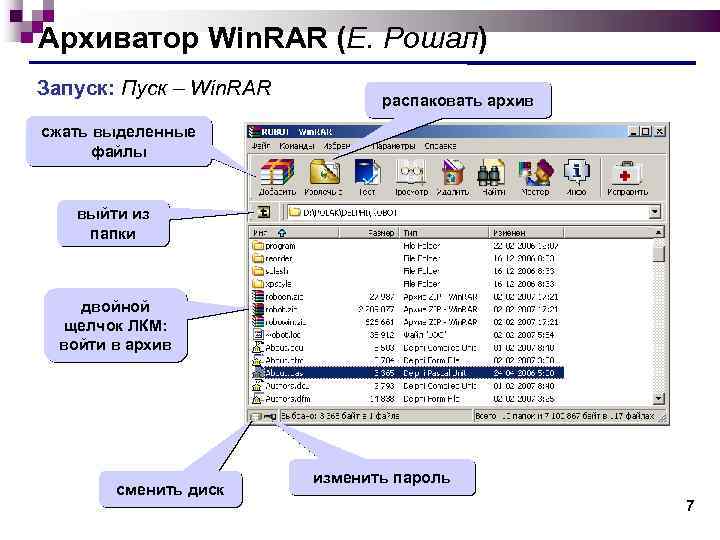This screenshot has height=540, width=720.
Task: Maximize the WinRAR window
Action: pos(646,132)
